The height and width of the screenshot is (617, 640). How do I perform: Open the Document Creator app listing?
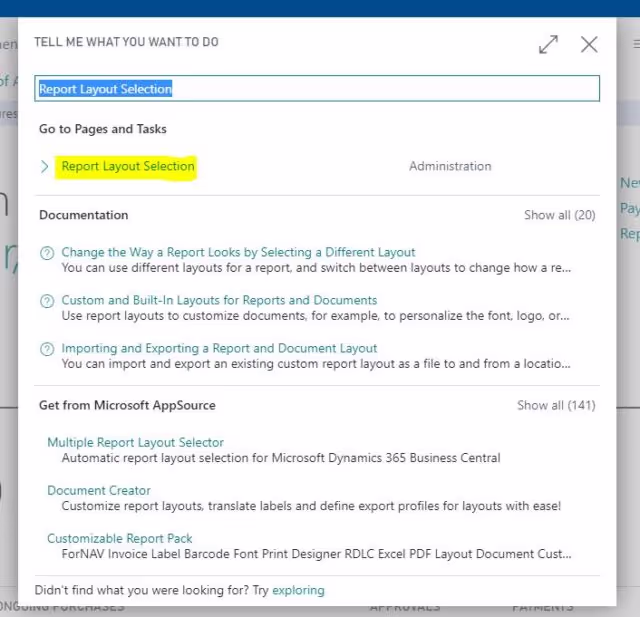(99, 490)
